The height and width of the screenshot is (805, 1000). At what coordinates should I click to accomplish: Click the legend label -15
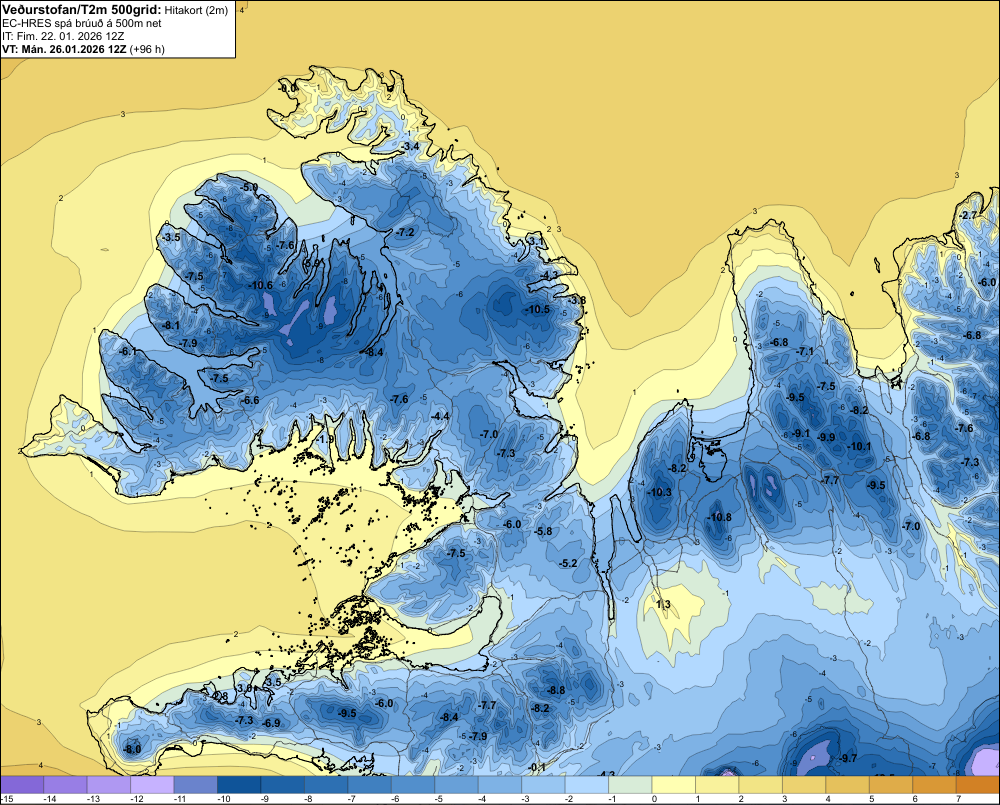[x=7, y=799]
